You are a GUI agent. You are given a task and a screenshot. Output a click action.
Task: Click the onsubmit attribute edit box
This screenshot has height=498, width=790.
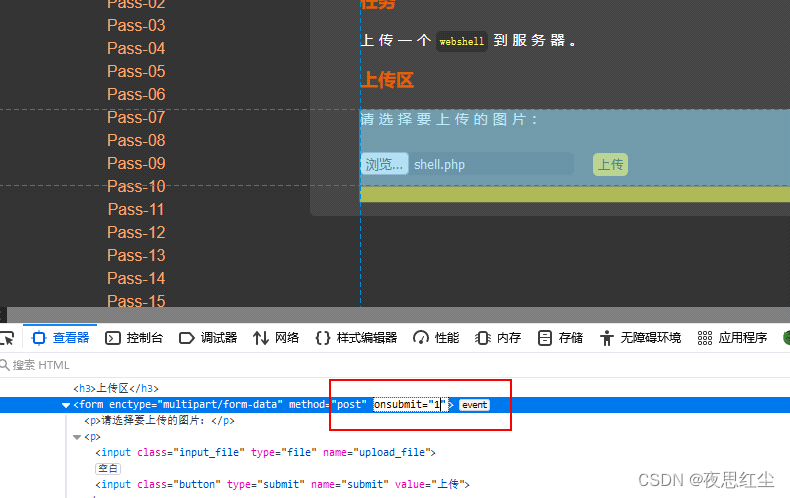click(x=410, y=404)
